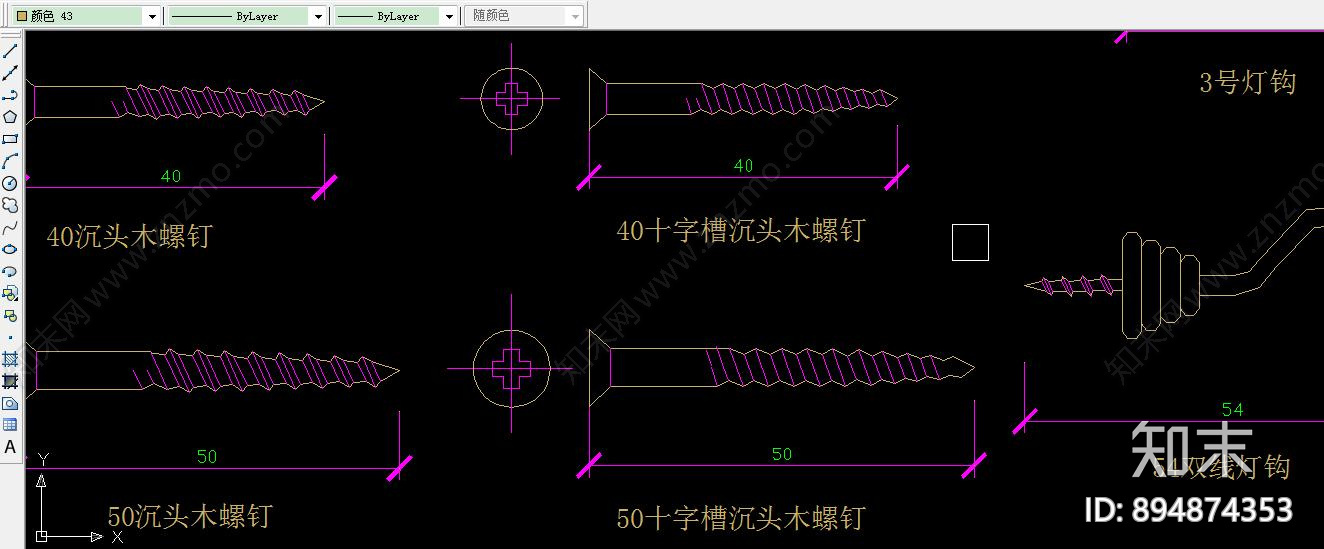Select the Region tool

pos(10,403)
